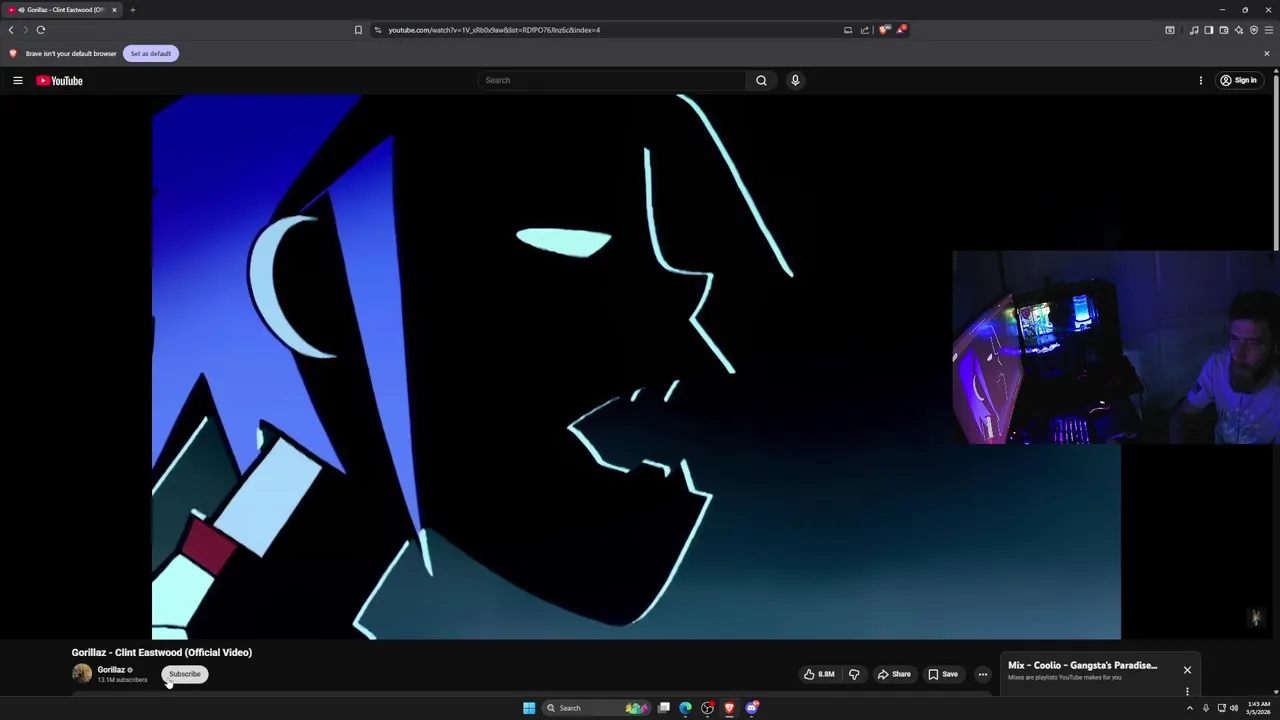Open Brave Shields lion icon
Image resolution: width=1280 pixels, height=720 pixels.
(884, 30)
